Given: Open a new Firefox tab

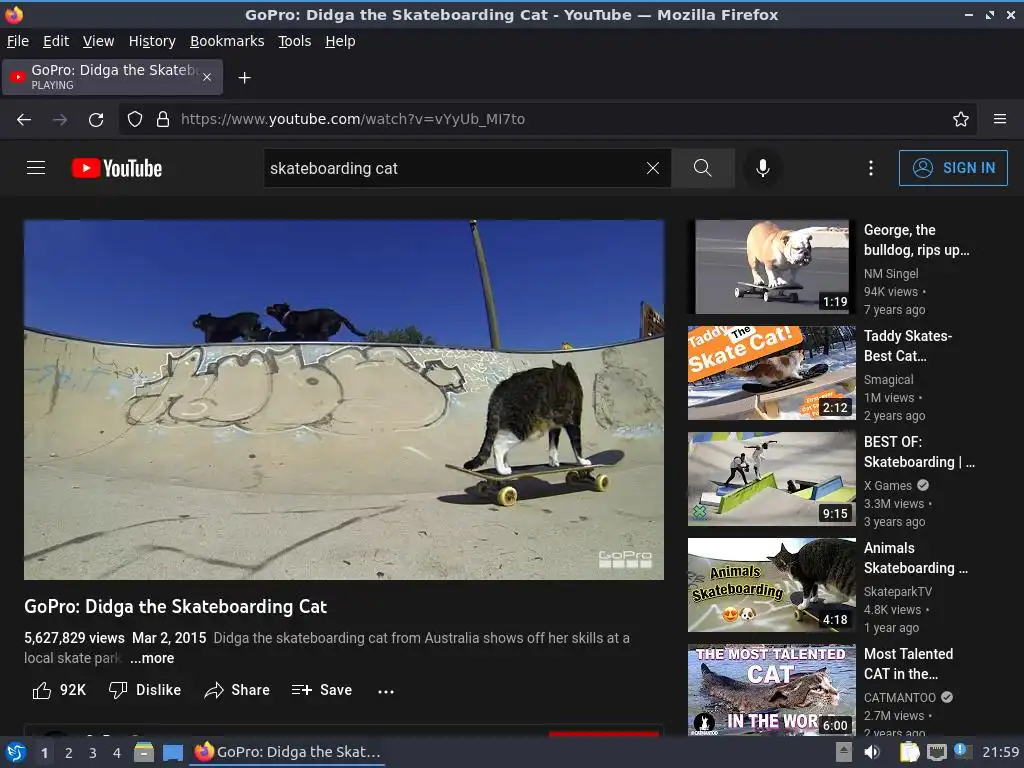Looking at the screenshot, I should [244, 78].
